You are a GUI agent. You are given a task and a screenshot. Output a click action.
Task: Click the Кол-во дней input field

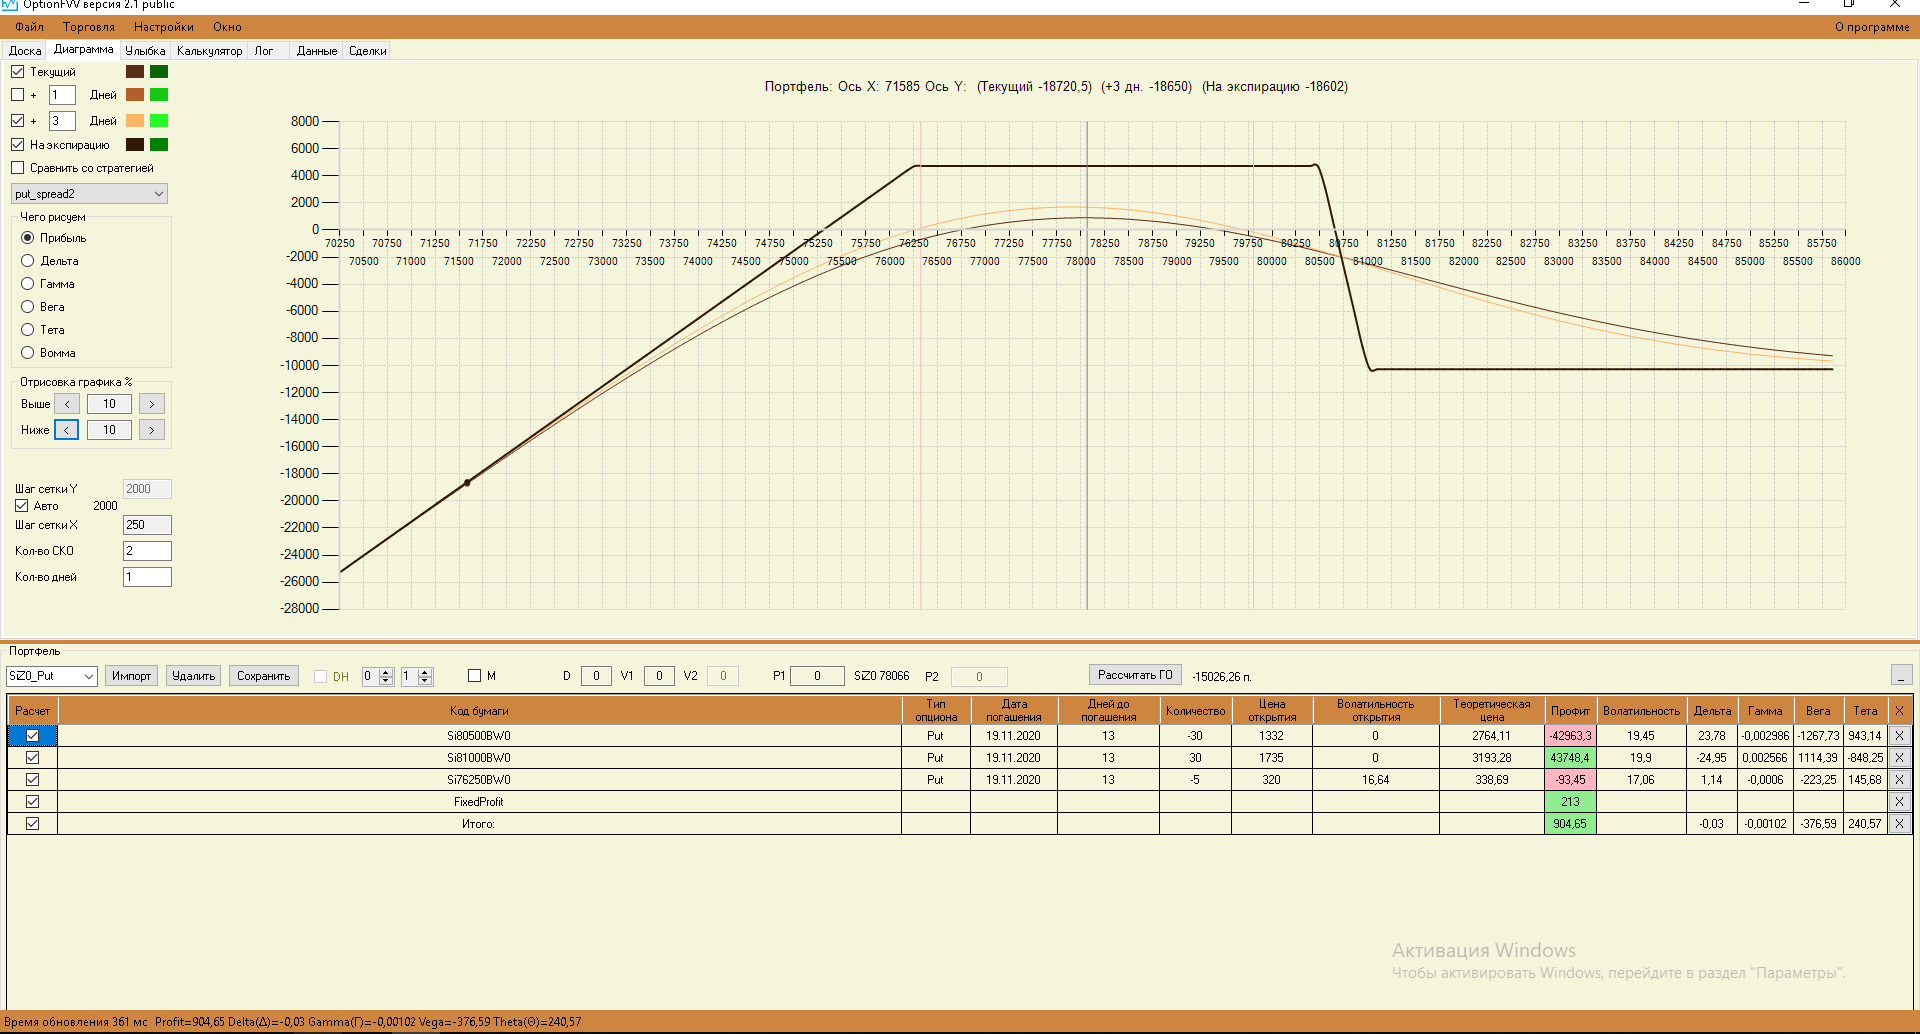[147, 577]
